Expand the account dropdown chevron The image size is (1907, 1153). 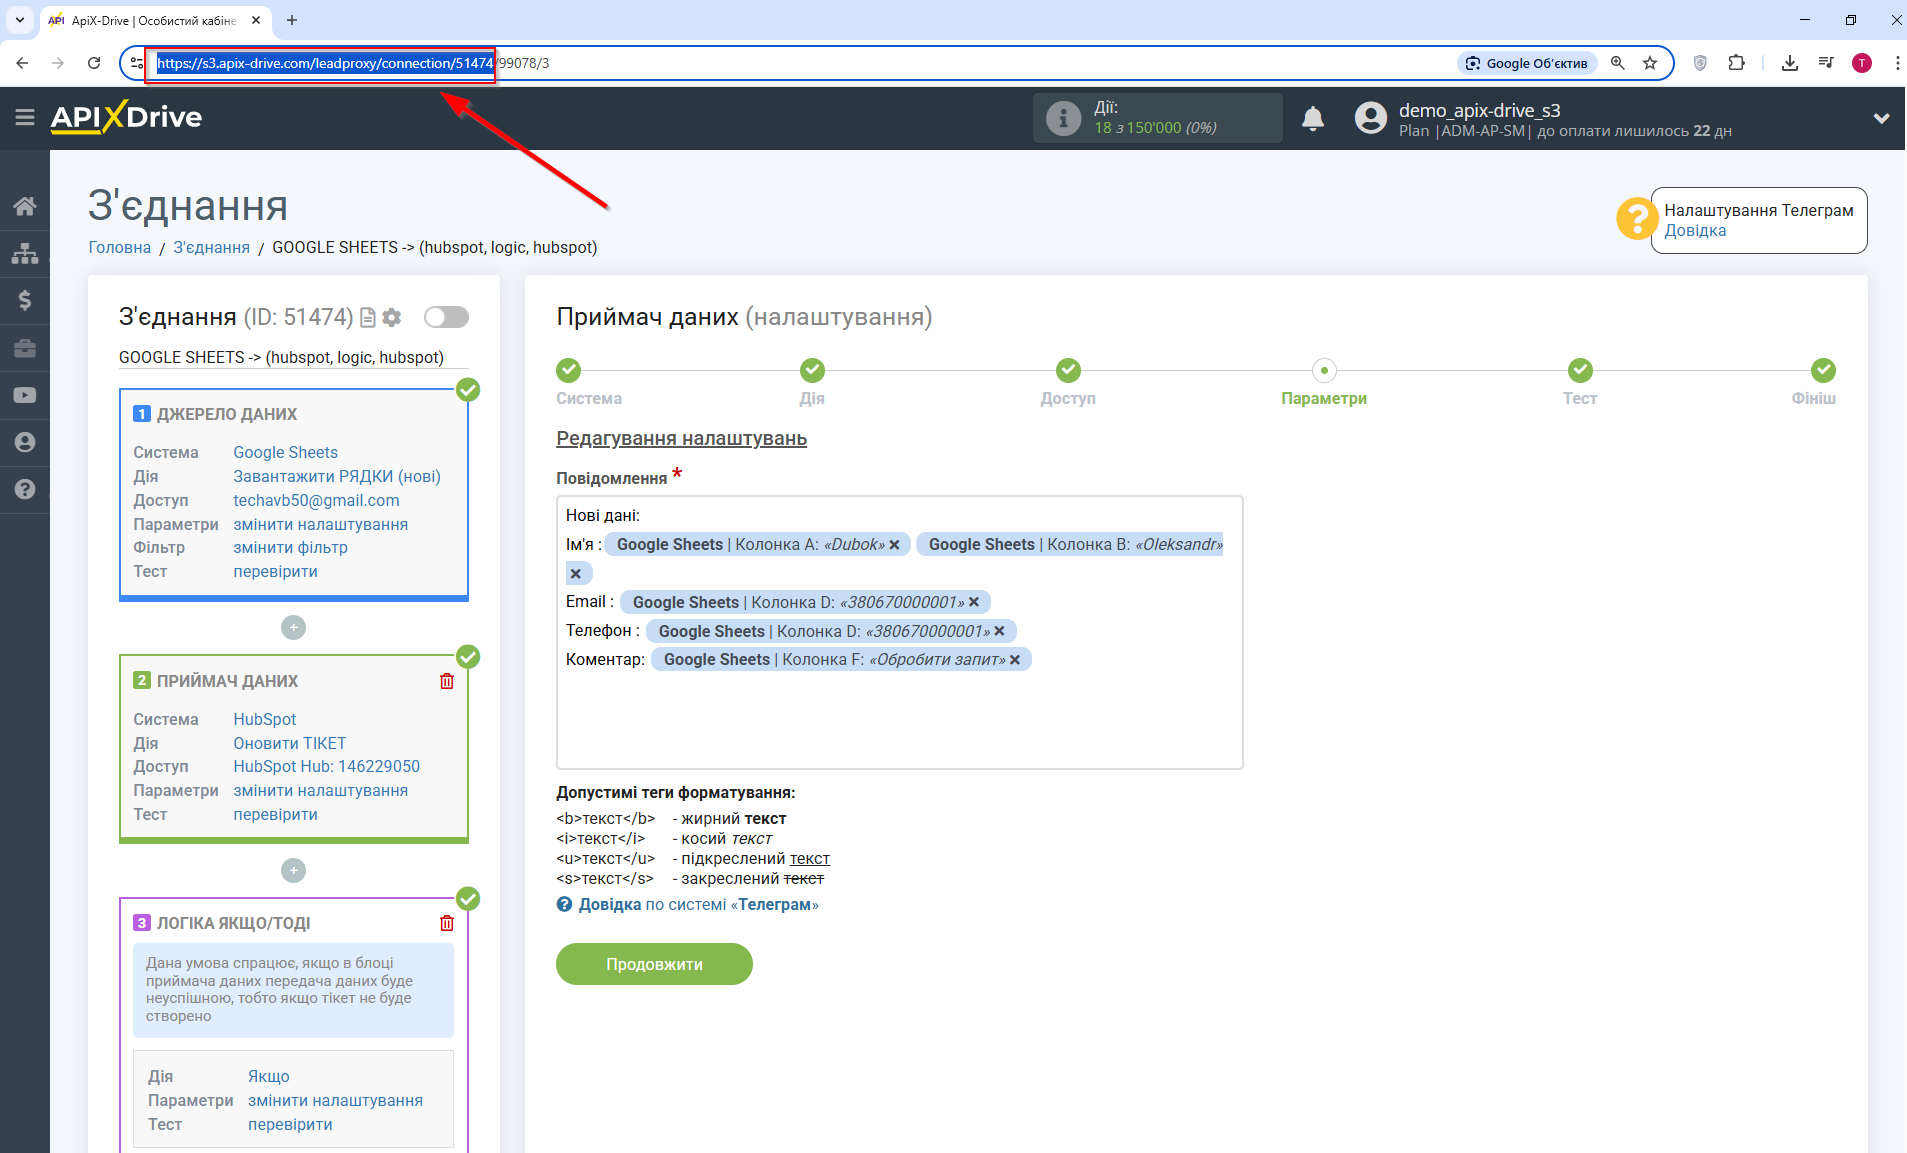(x=1881, y=118)
